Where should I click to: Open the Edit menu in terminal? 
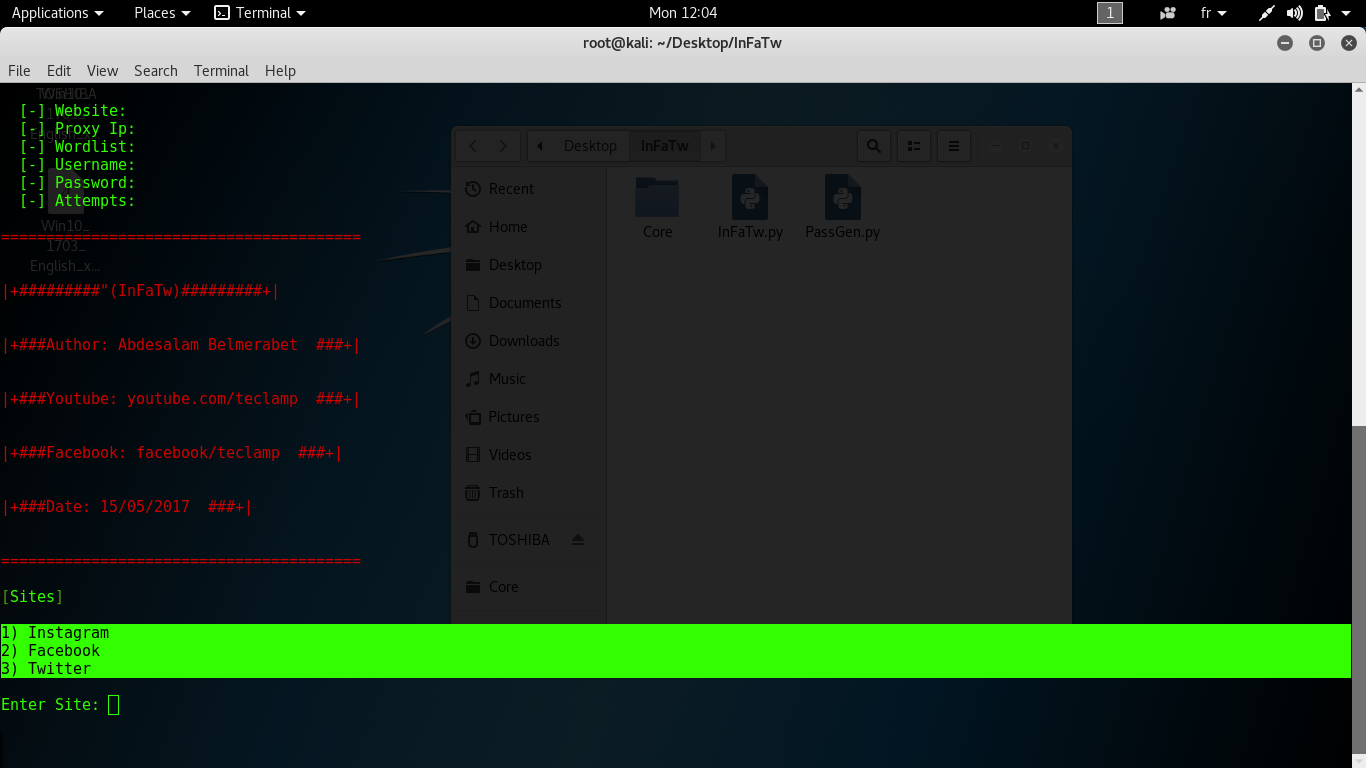coord(59,71)
